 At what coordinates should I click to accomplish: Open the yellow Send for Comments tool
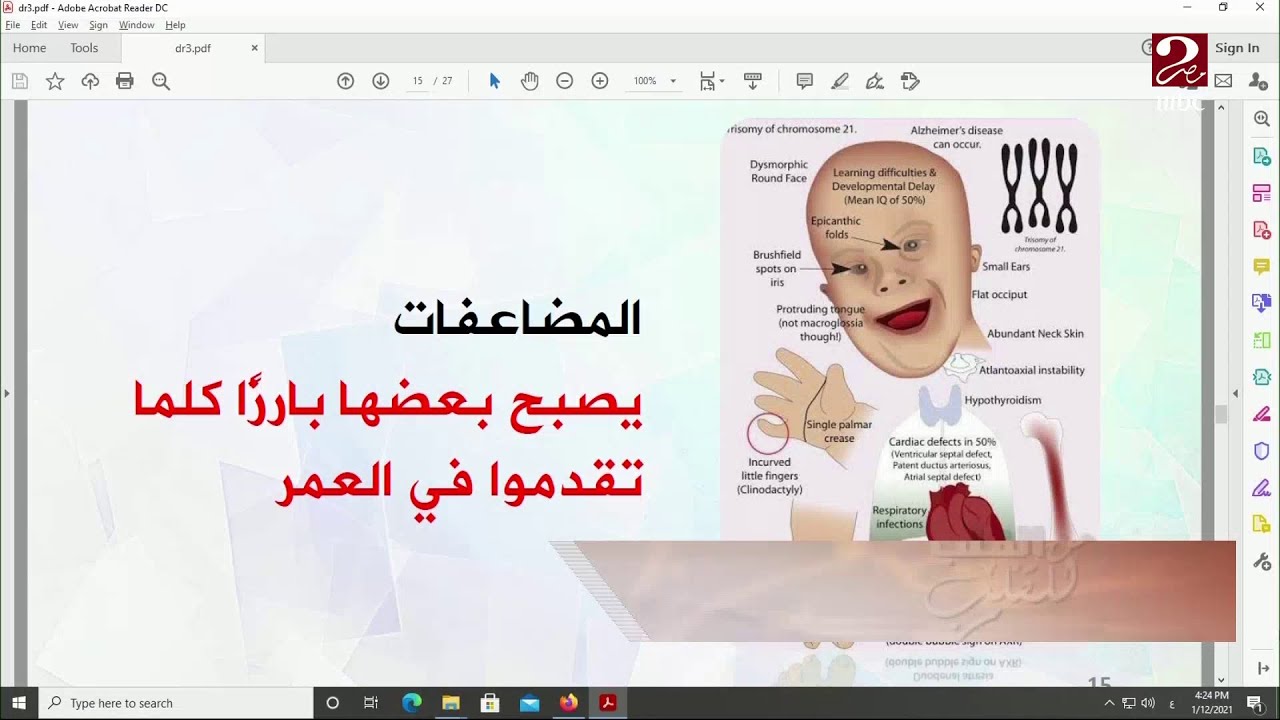pos(1261,525)
